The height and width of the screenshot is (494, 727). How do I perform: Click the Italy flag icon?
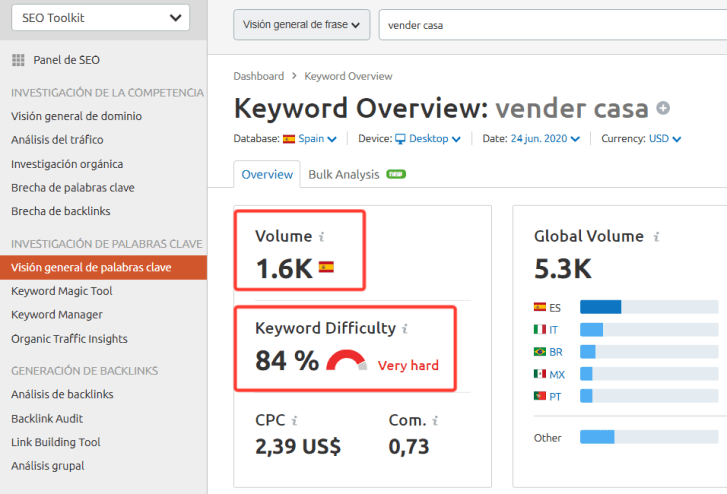[540, 329]
